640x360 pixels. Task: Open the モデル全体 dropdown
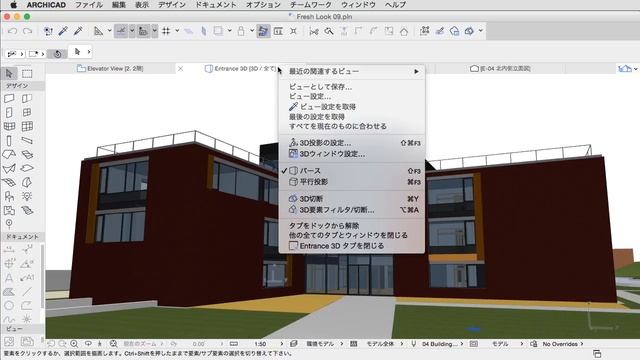click(x=384, y=344)
